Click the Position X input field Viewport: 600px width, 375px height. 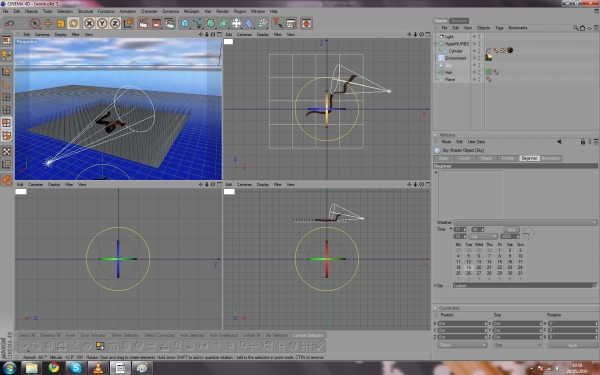pos(462,324)
